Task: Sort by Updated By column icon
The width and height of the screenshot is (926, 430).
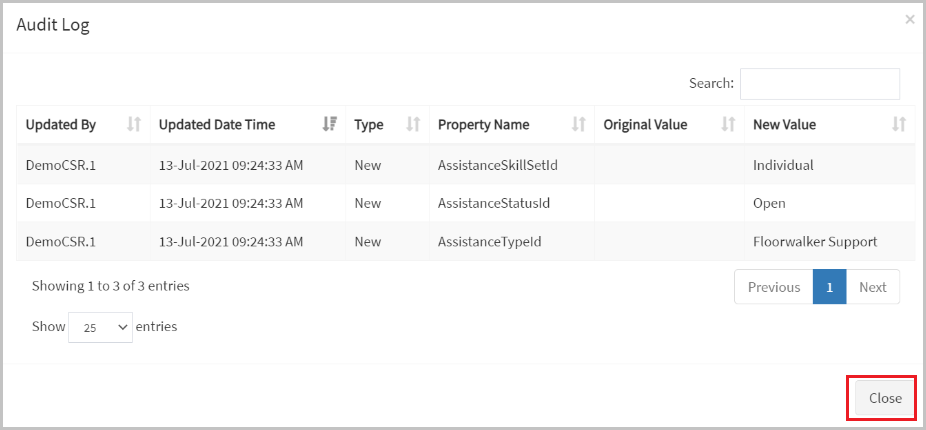Action: (134, 125)
